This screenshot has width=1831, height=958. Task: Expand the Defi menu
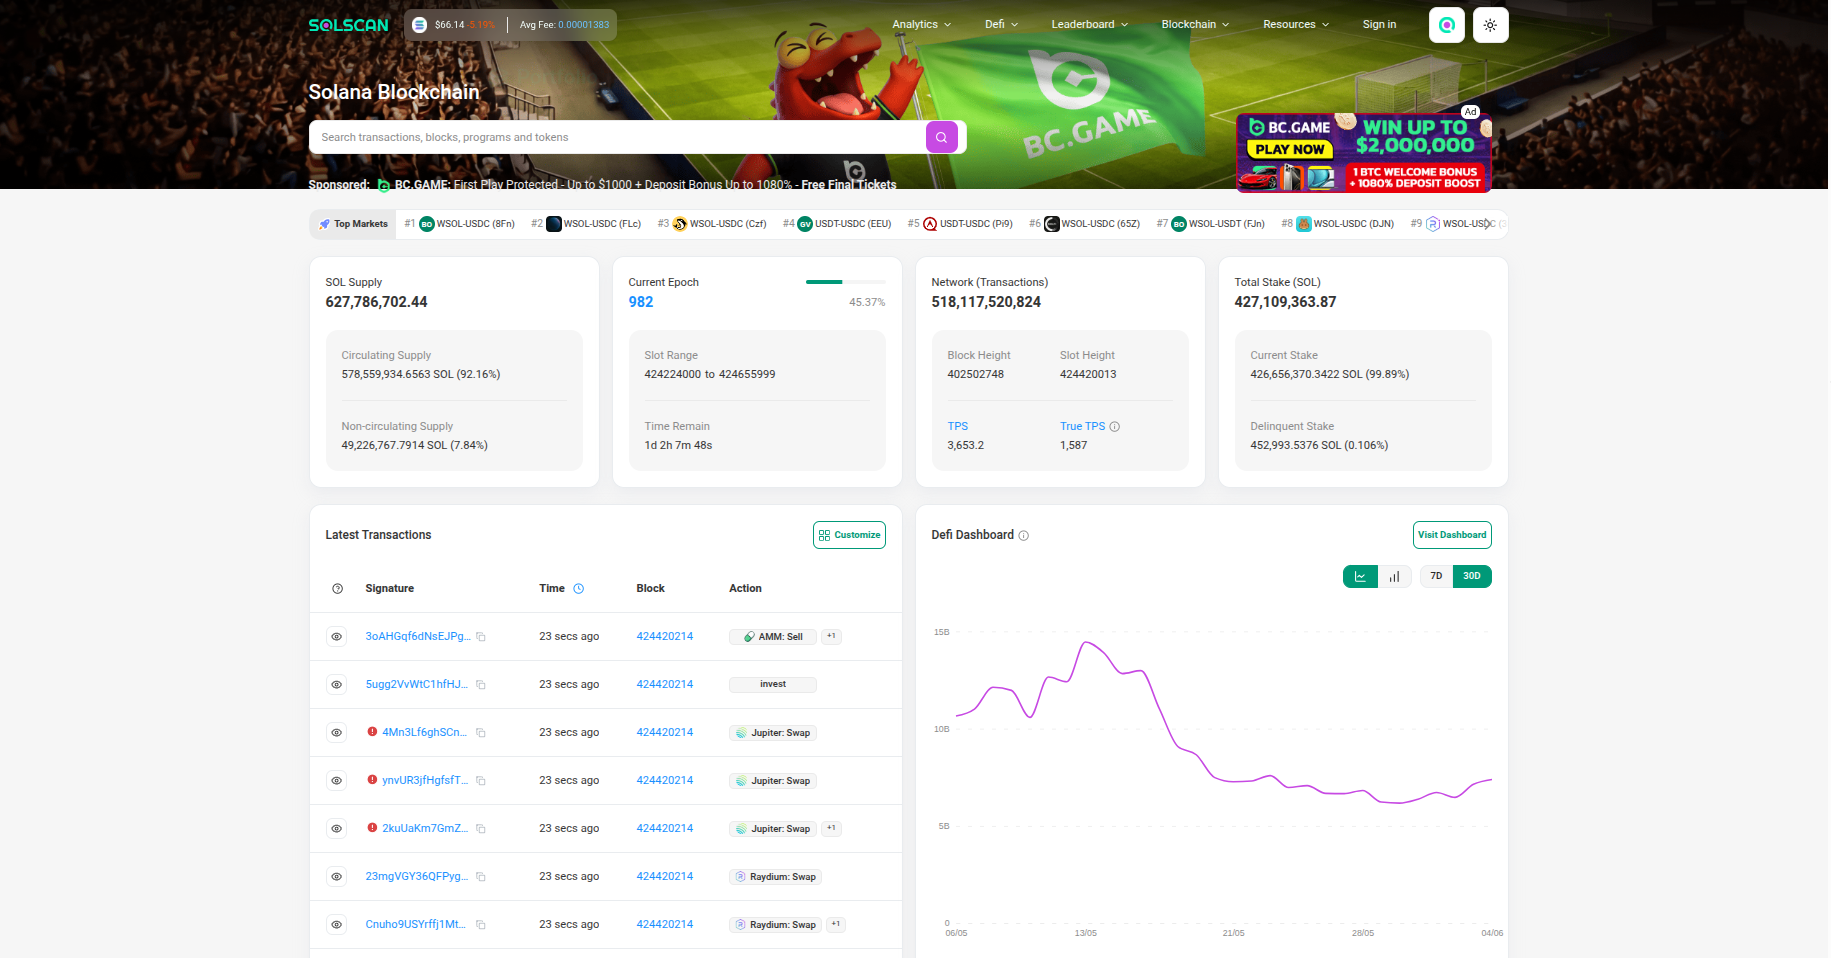click(1001, 25)
